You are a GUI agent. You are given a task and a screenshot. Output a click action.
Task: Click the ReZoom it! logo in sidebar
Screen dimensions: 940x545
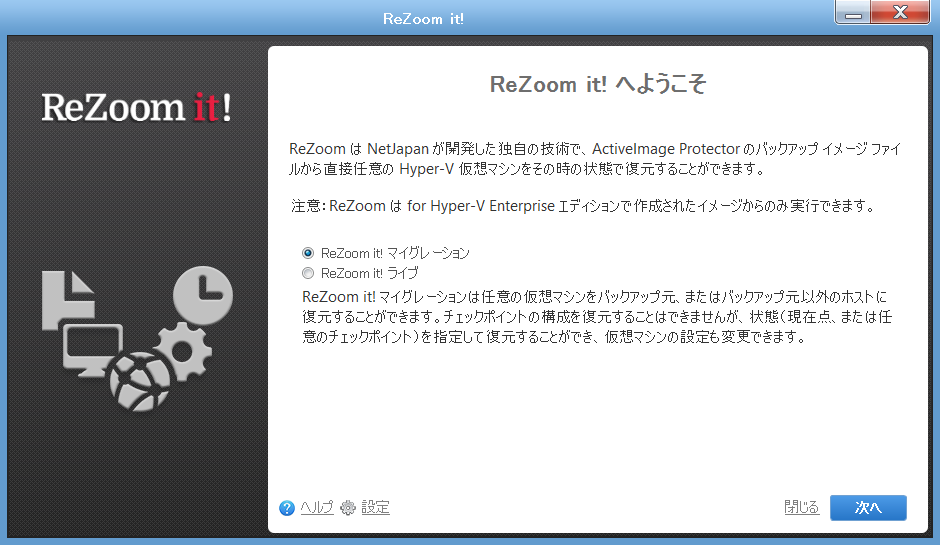tap(136, 108)
